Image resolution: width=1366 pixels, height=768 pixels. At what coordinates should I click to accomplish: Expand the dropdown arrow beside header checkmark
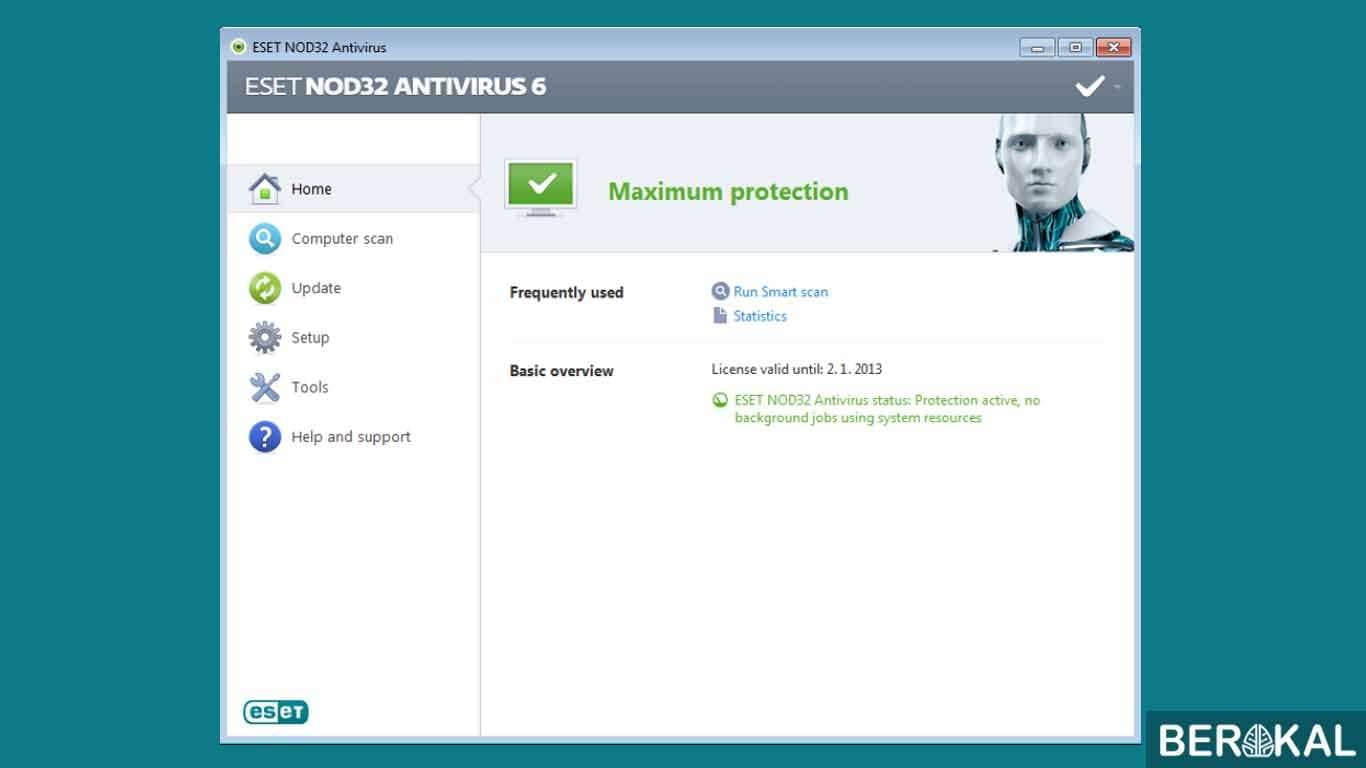[x=1117, y=87]
